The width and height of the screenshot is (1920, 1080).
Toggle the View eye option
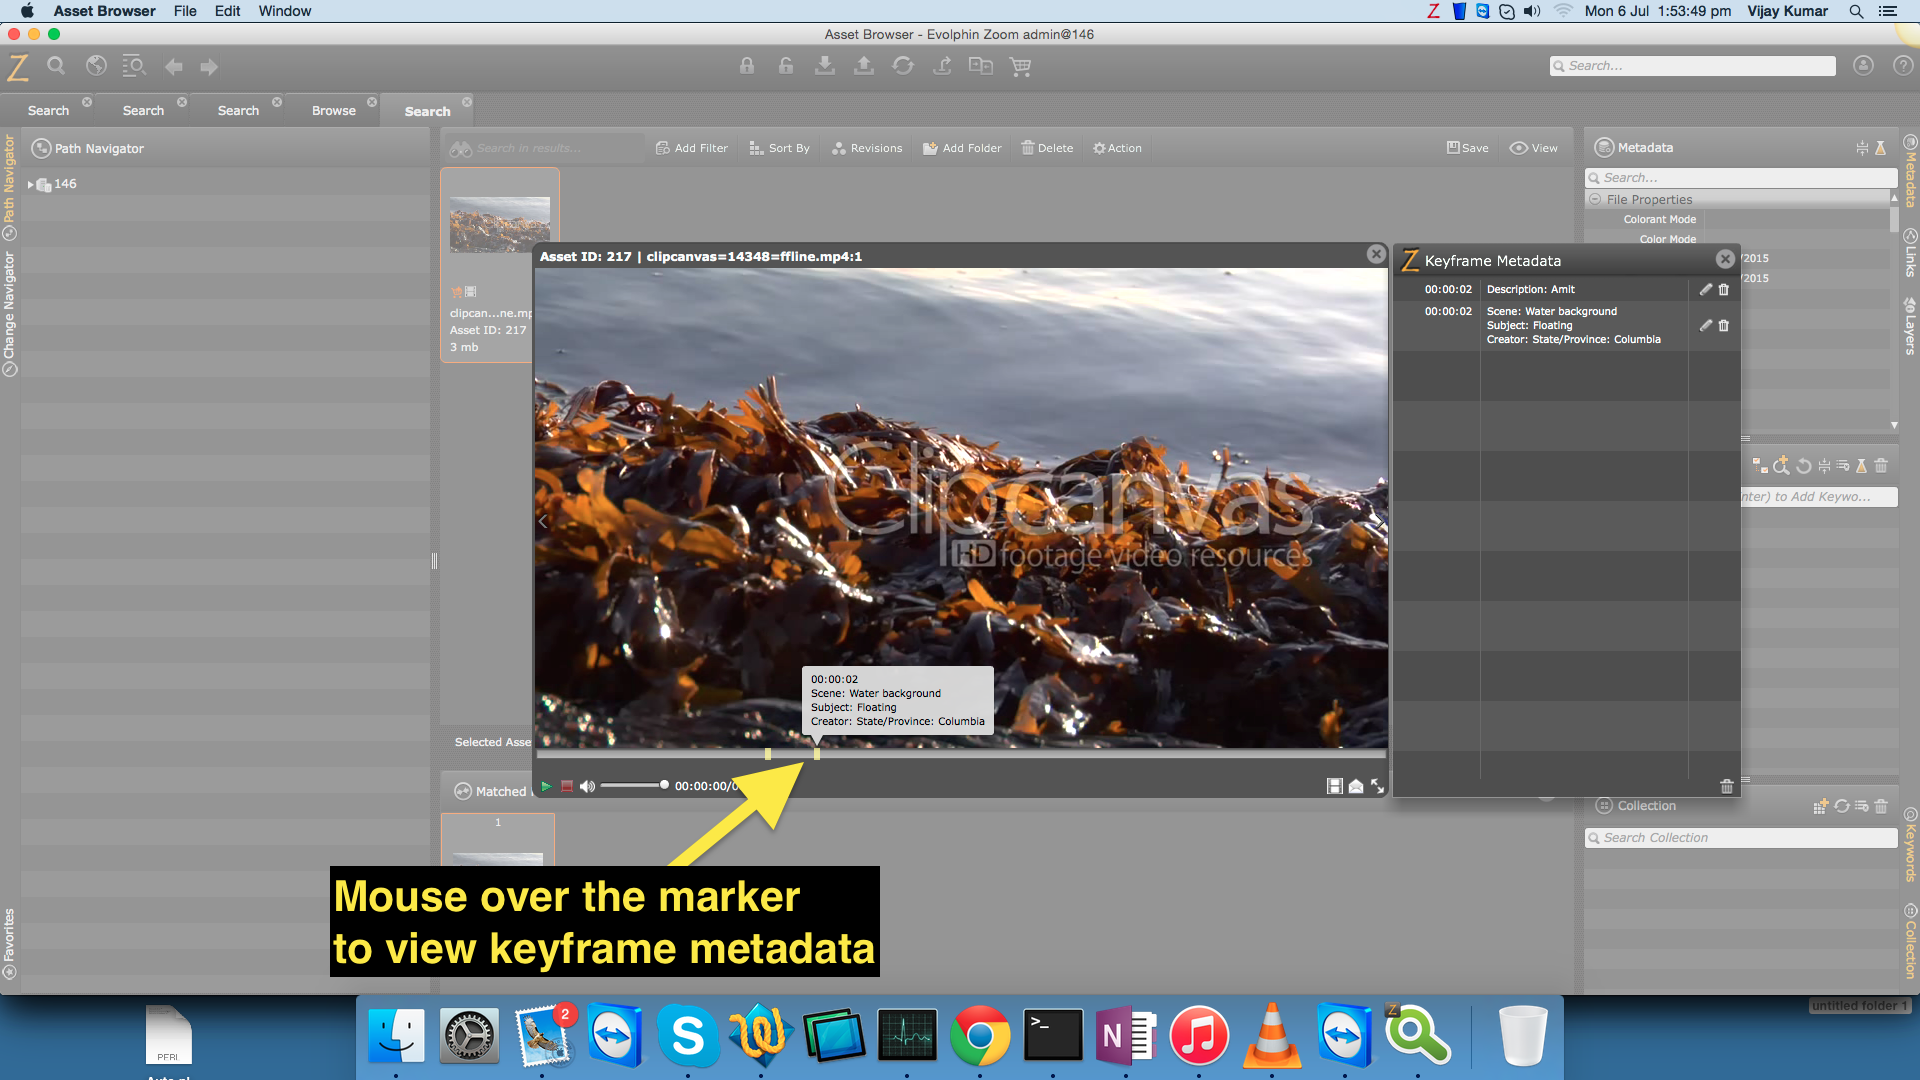click(1534, 148)
